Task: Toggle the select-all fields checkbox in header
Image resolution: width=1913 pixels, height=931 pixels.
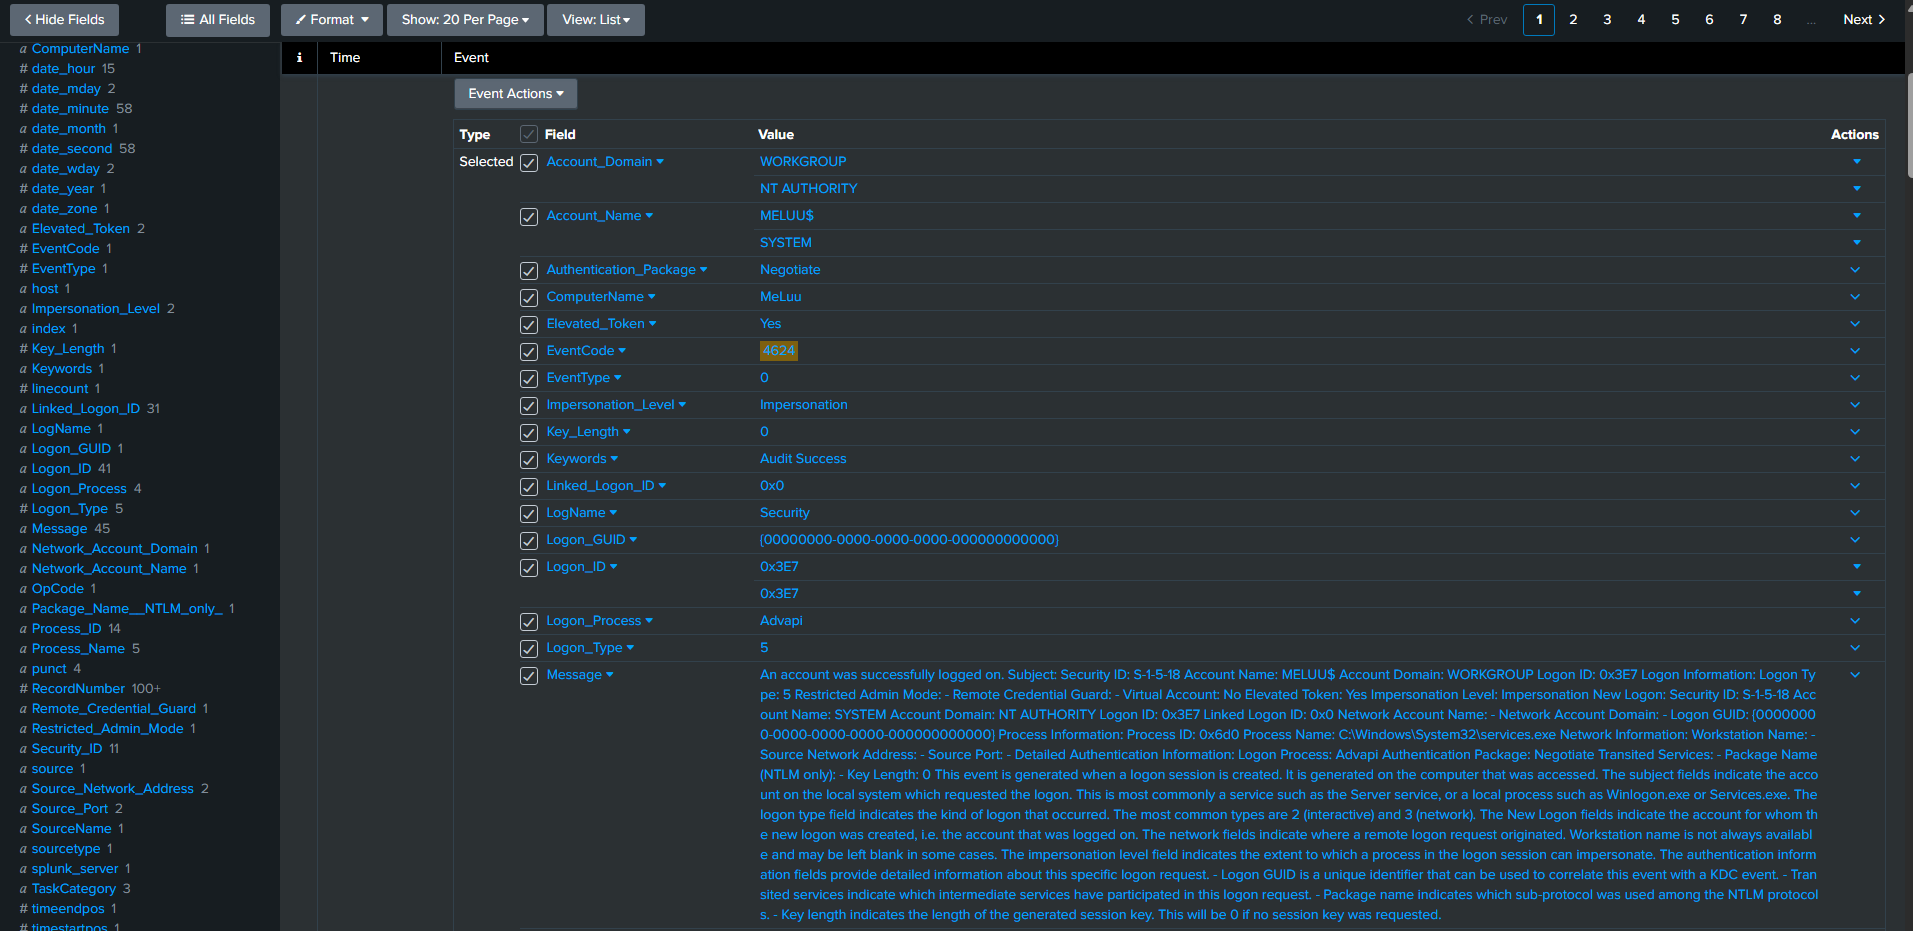Action: [529, 134]
